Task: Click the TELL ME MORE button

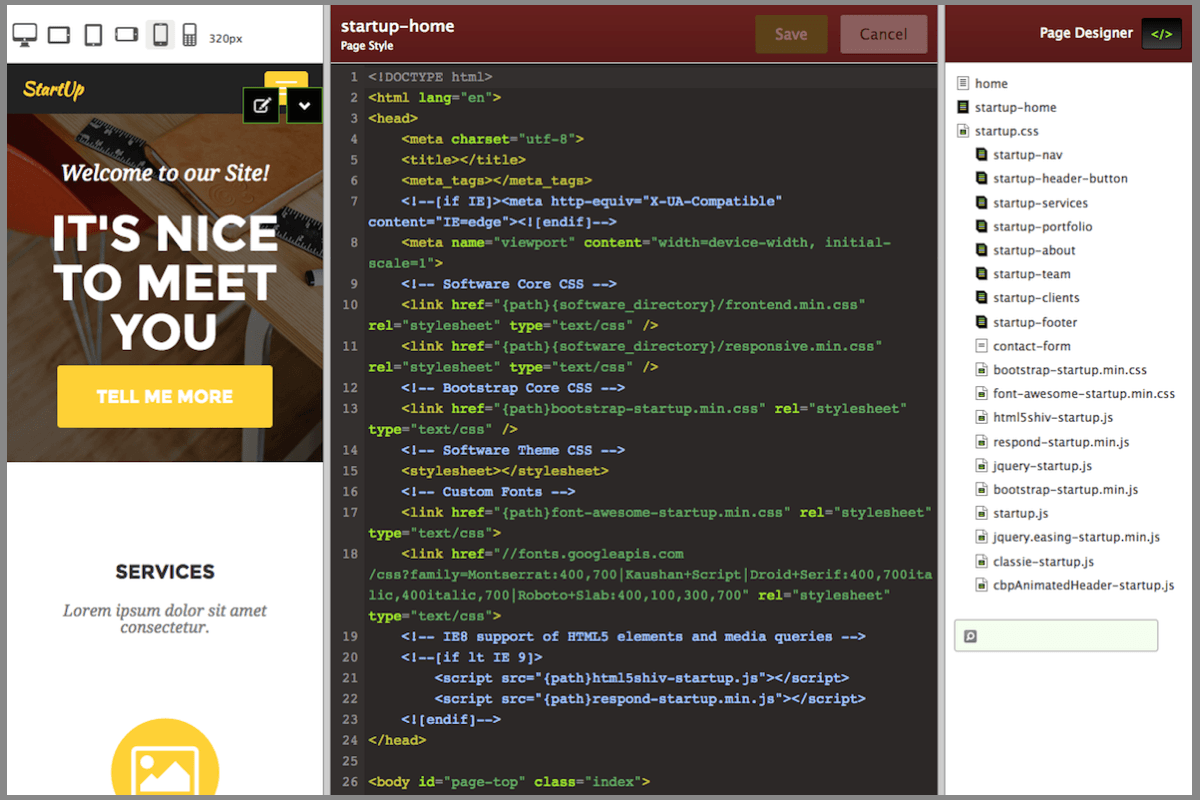Action: tap(165, 397)
